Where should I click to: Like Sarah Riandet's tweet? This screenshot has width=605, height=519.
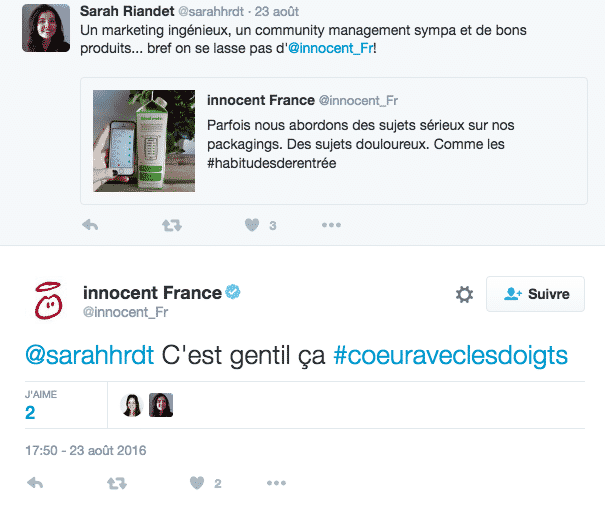pyautogui.click(x=252, y=225)
